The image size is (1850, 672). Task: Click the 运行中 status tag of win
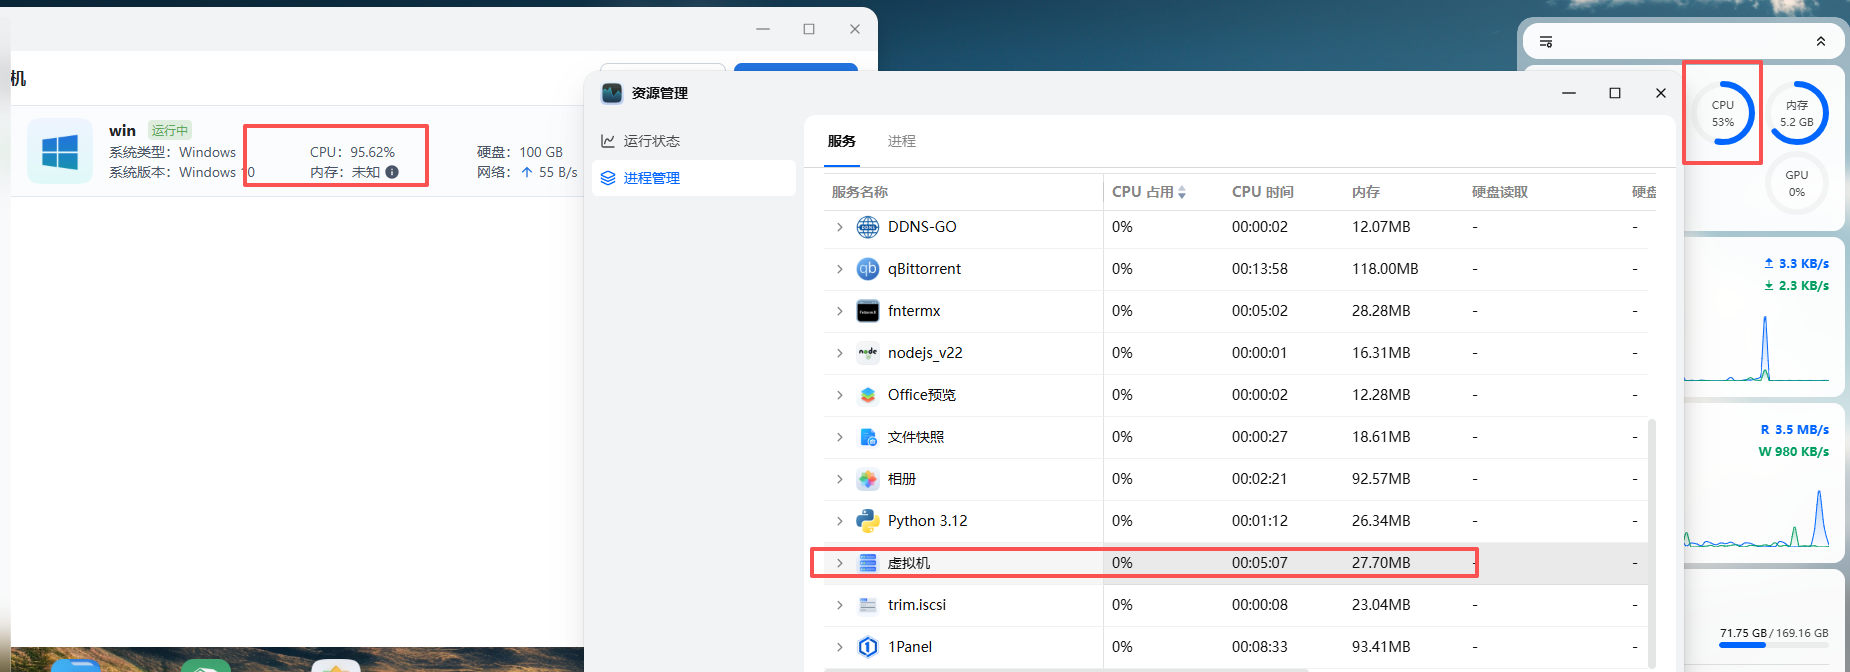(170, 130)
